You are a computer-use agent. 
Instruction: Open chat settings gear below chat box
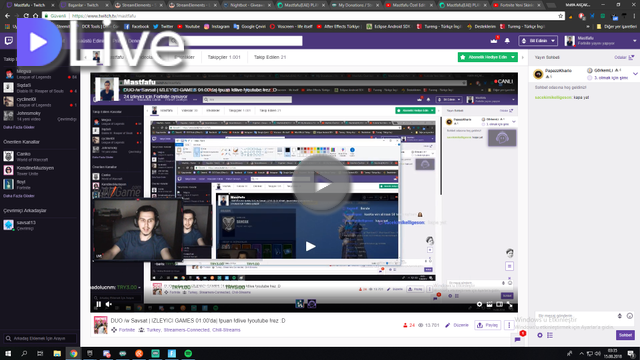coord(540,335)
